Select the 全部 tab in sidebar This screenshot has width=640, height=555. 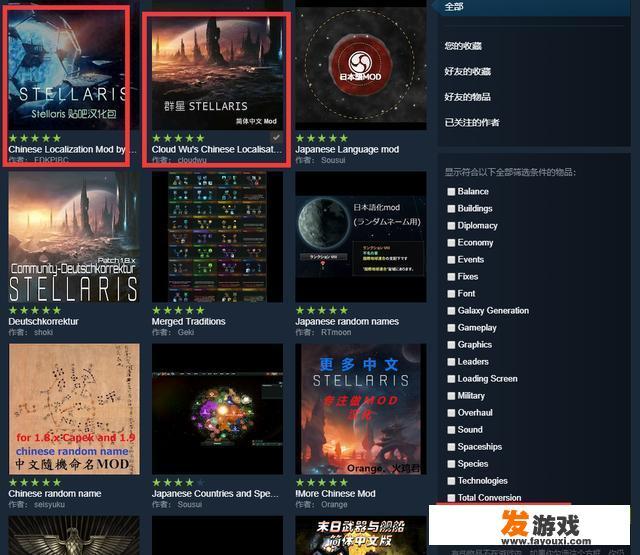tap(533, 7)
